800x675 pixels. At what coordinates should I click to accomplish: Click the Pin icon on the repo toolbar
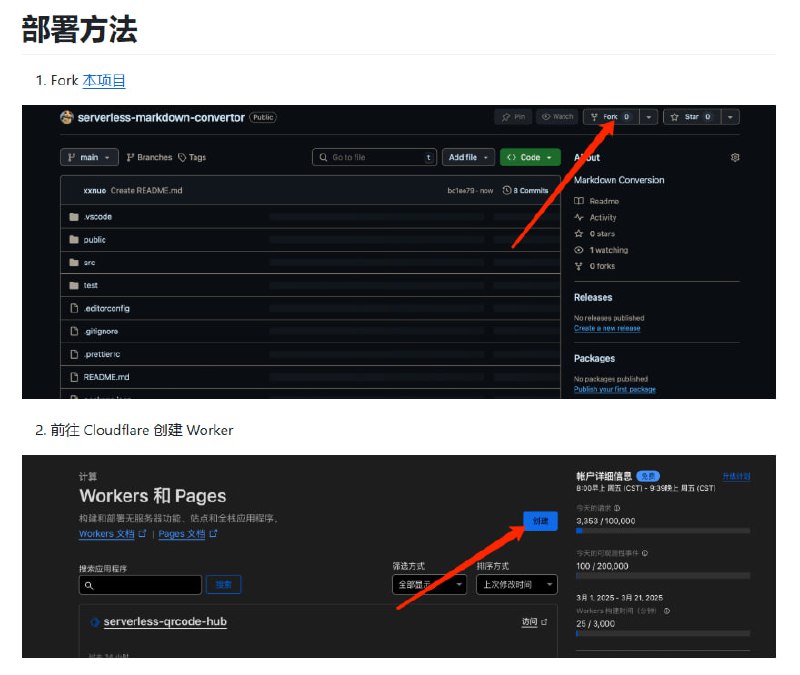pyautogui.click(x=506, y=116)
